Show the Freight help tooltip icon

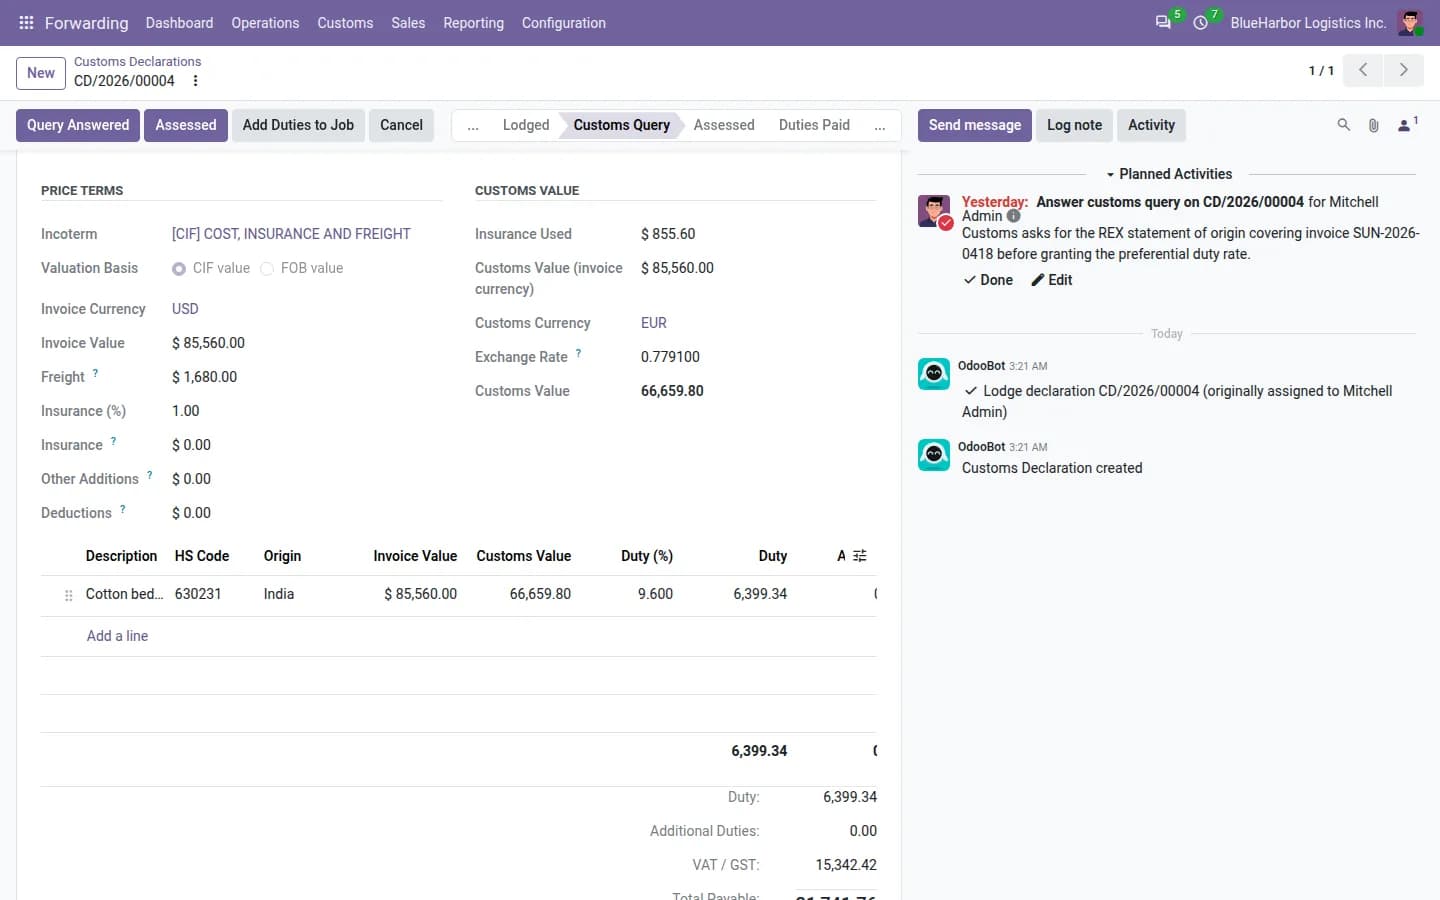[x=95, y=373]
